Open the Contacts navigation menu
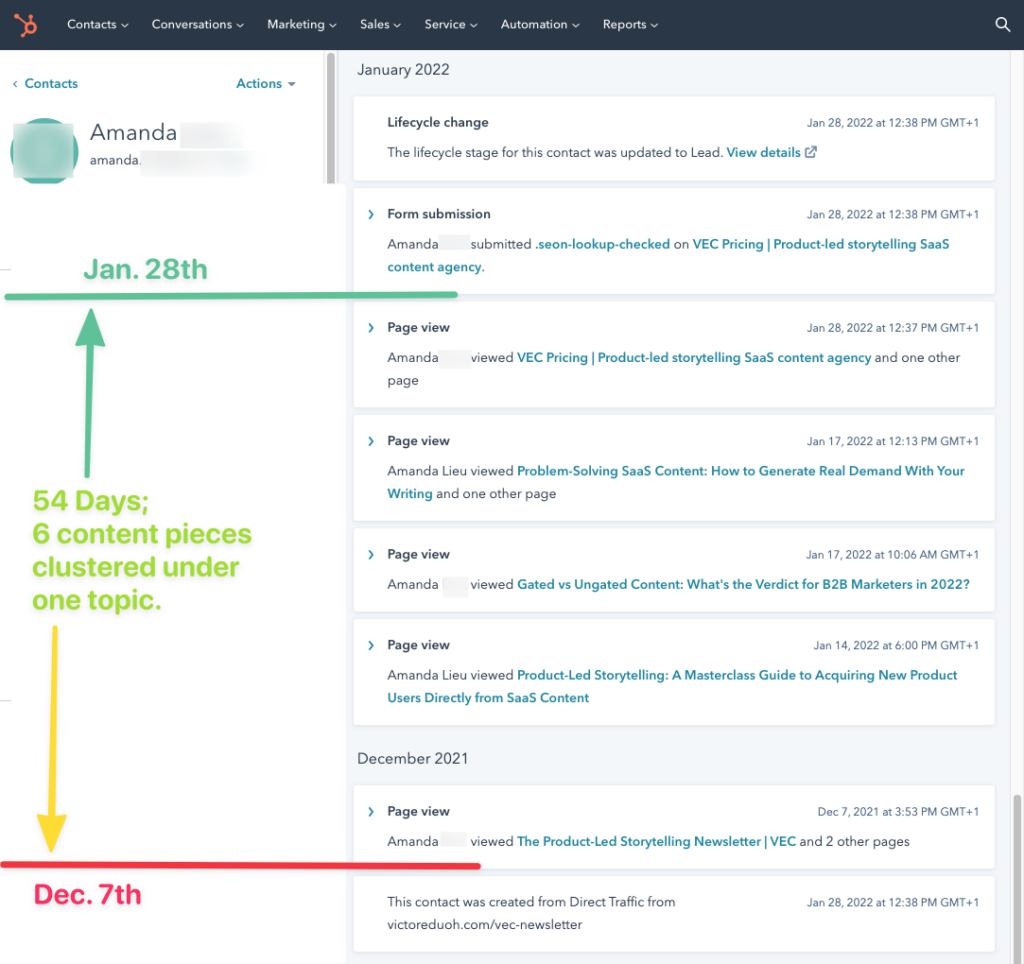Image resolution: width=1024 pixels, height=964 pixels. [97, 25]
